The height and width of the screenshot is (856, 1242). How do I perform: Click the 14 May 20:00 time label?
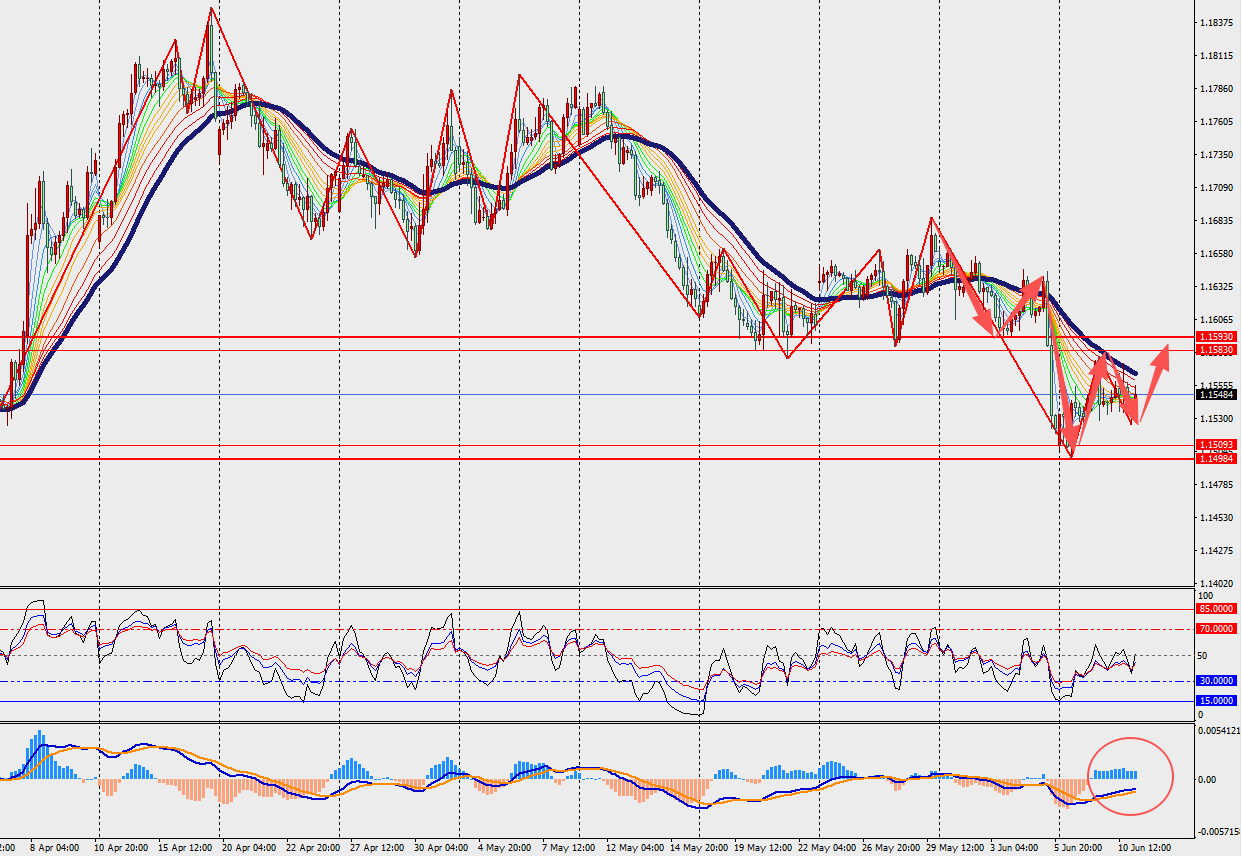click(697, 846)
